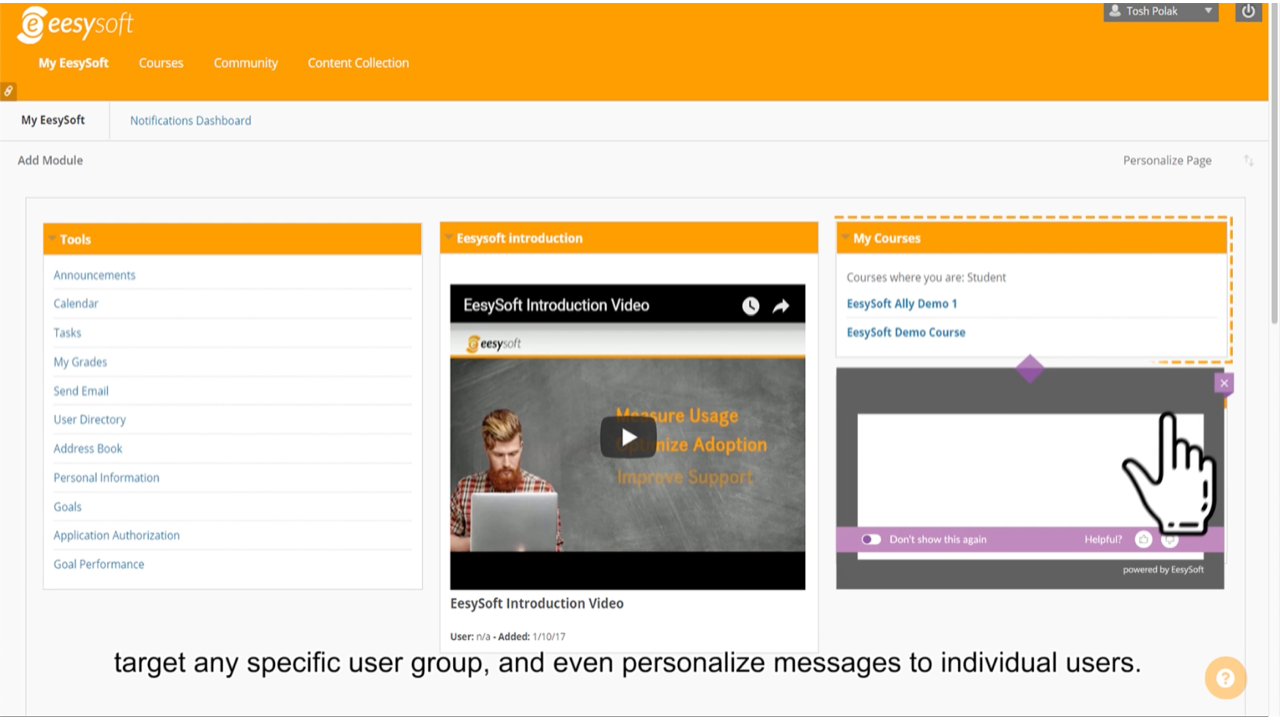The height and width of the screenshot is (720, 1280).
Task: Click the small link icon under header
Action: point(8,91)
